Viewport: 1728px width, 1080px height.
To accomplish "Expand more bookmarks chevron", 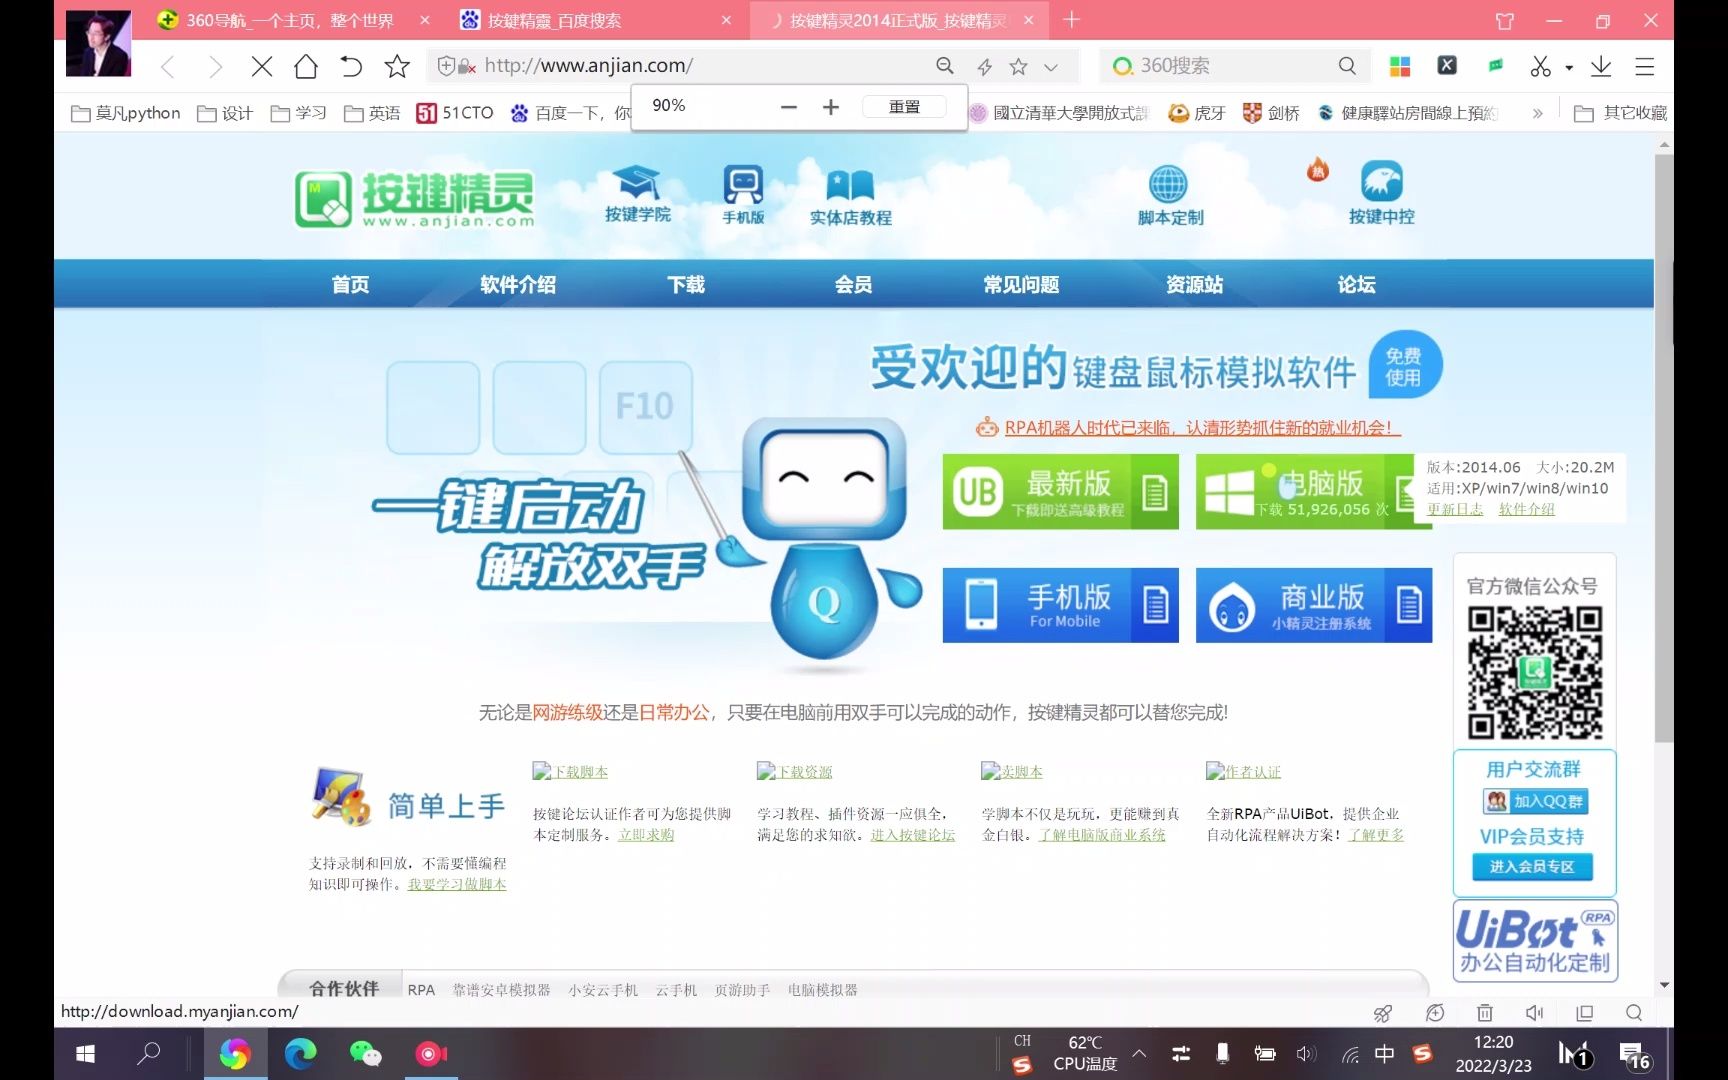I will pyautogui.click(x=1537, y=113).
